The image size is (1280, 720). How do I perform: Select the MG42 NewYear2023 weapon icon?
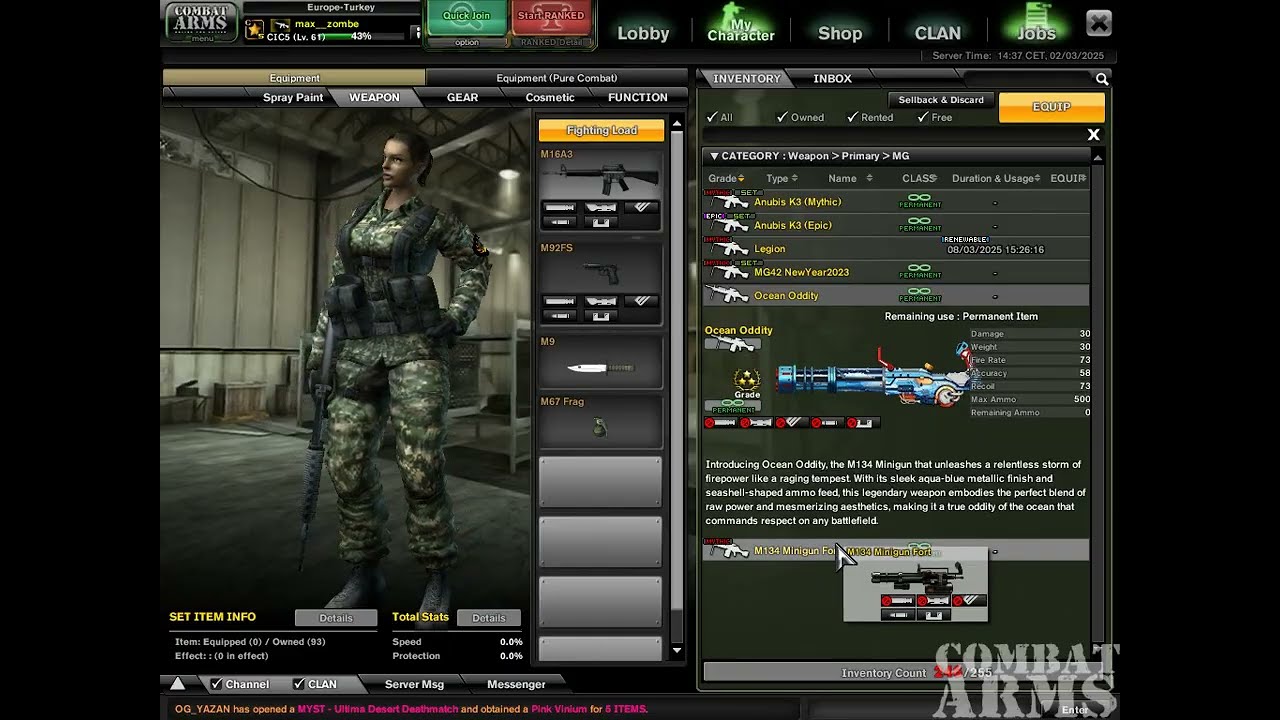[x=729, y=271]
